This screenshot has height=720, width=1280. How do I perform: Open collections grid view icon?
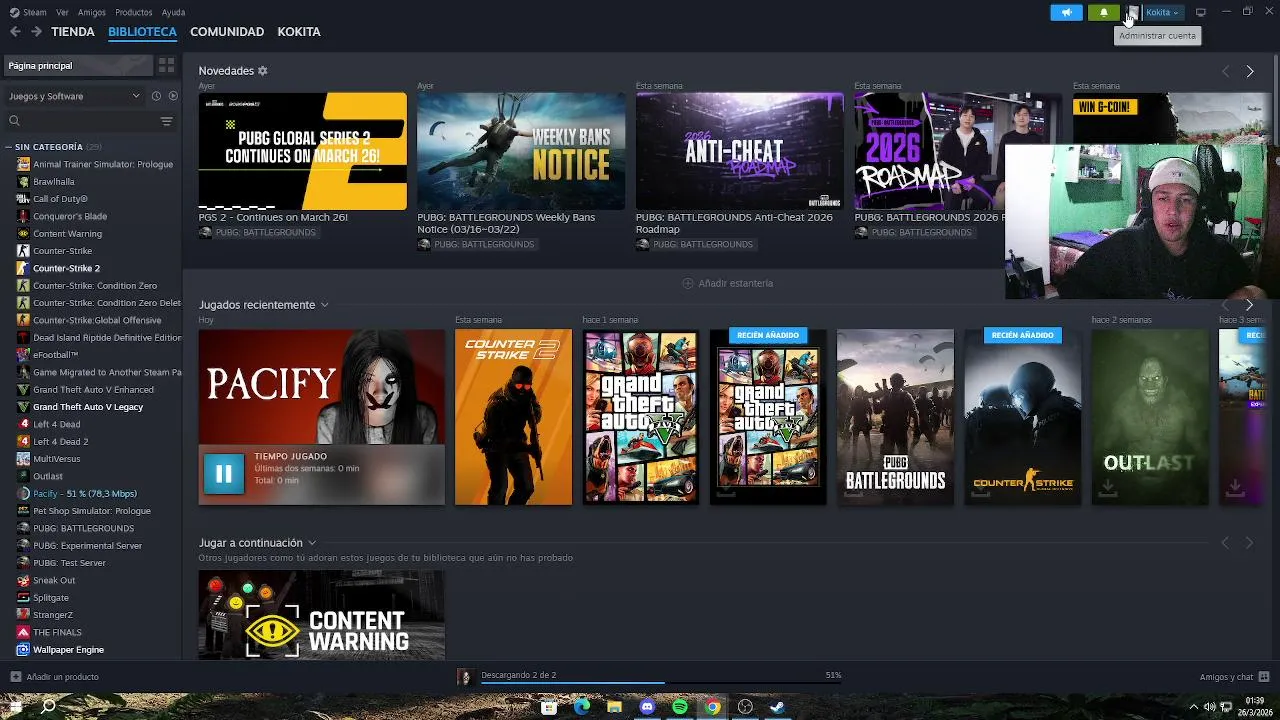[166, 66]
